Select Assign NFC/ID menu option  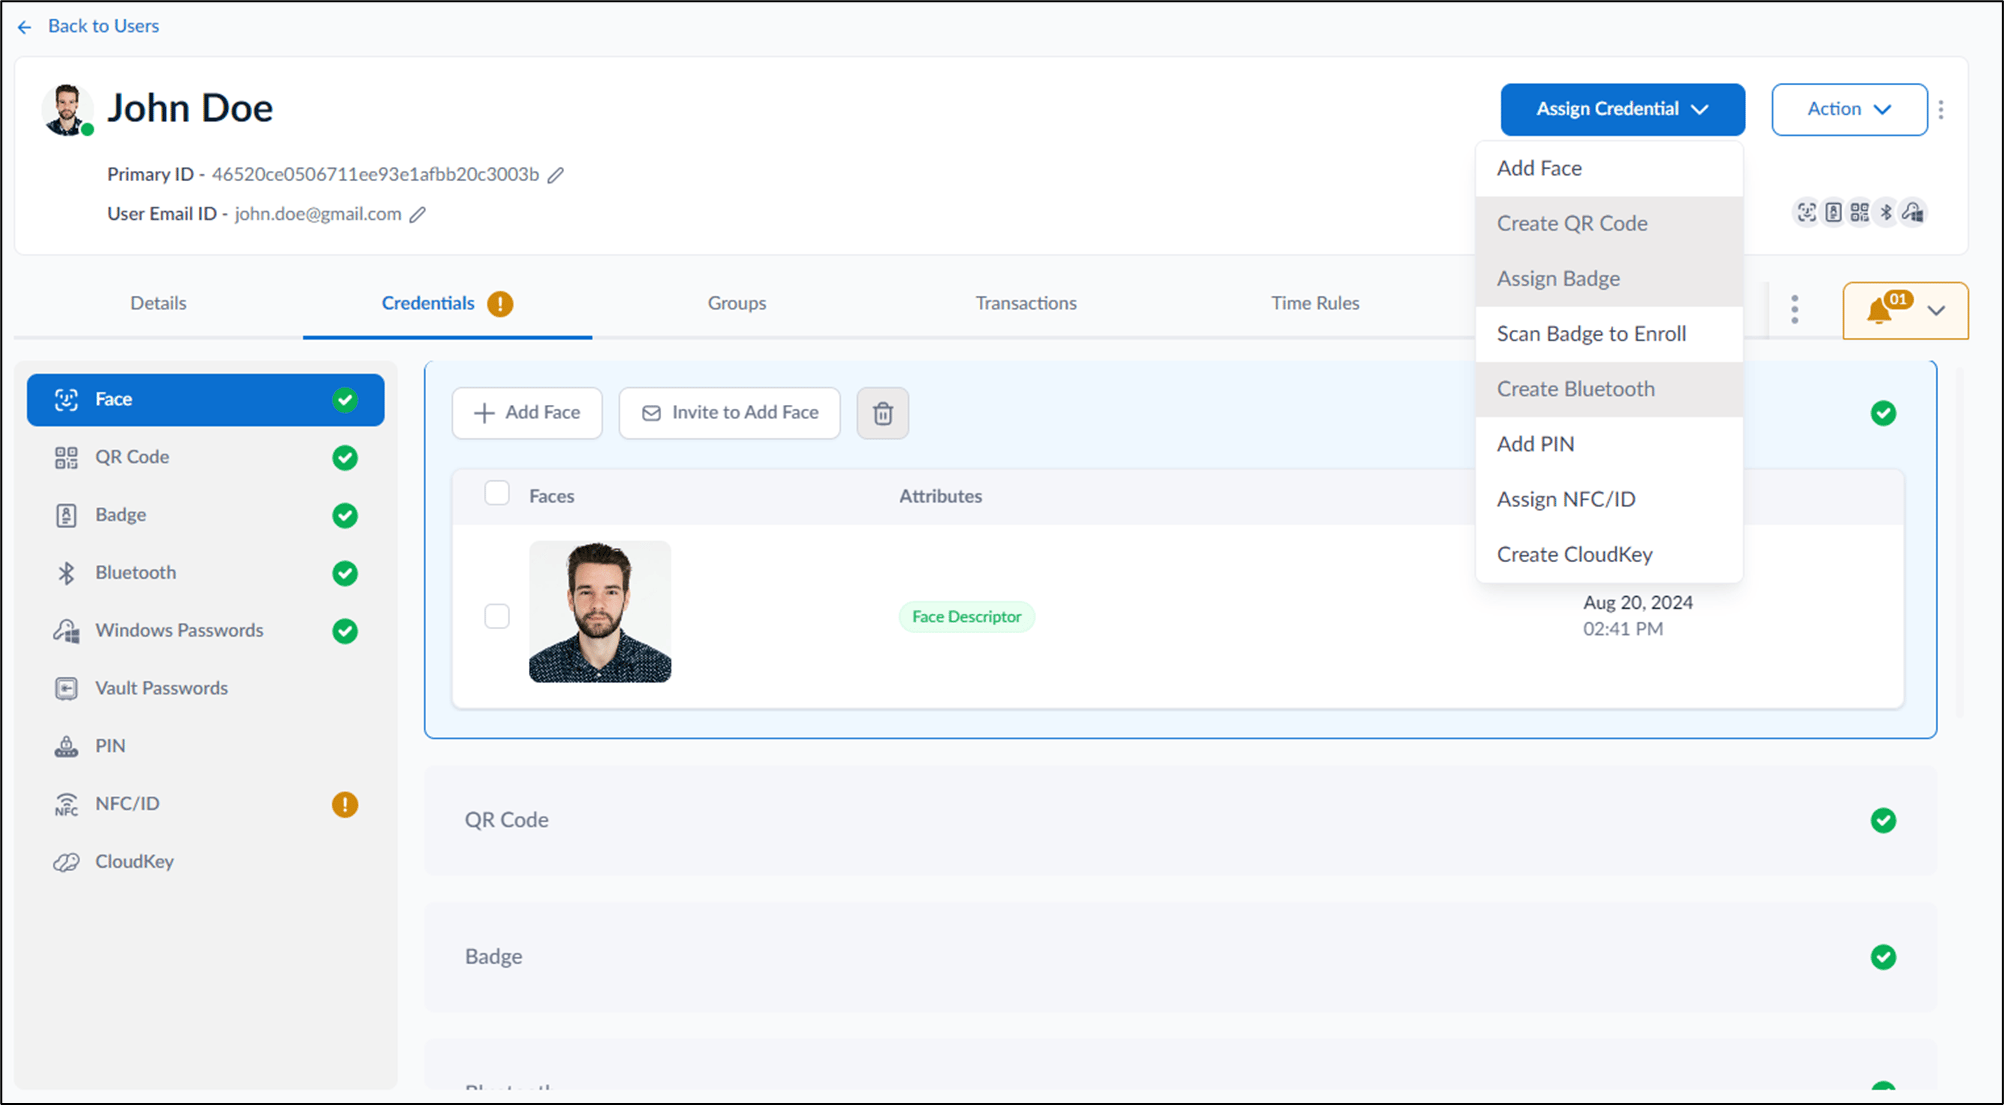tap(1609, 499)
